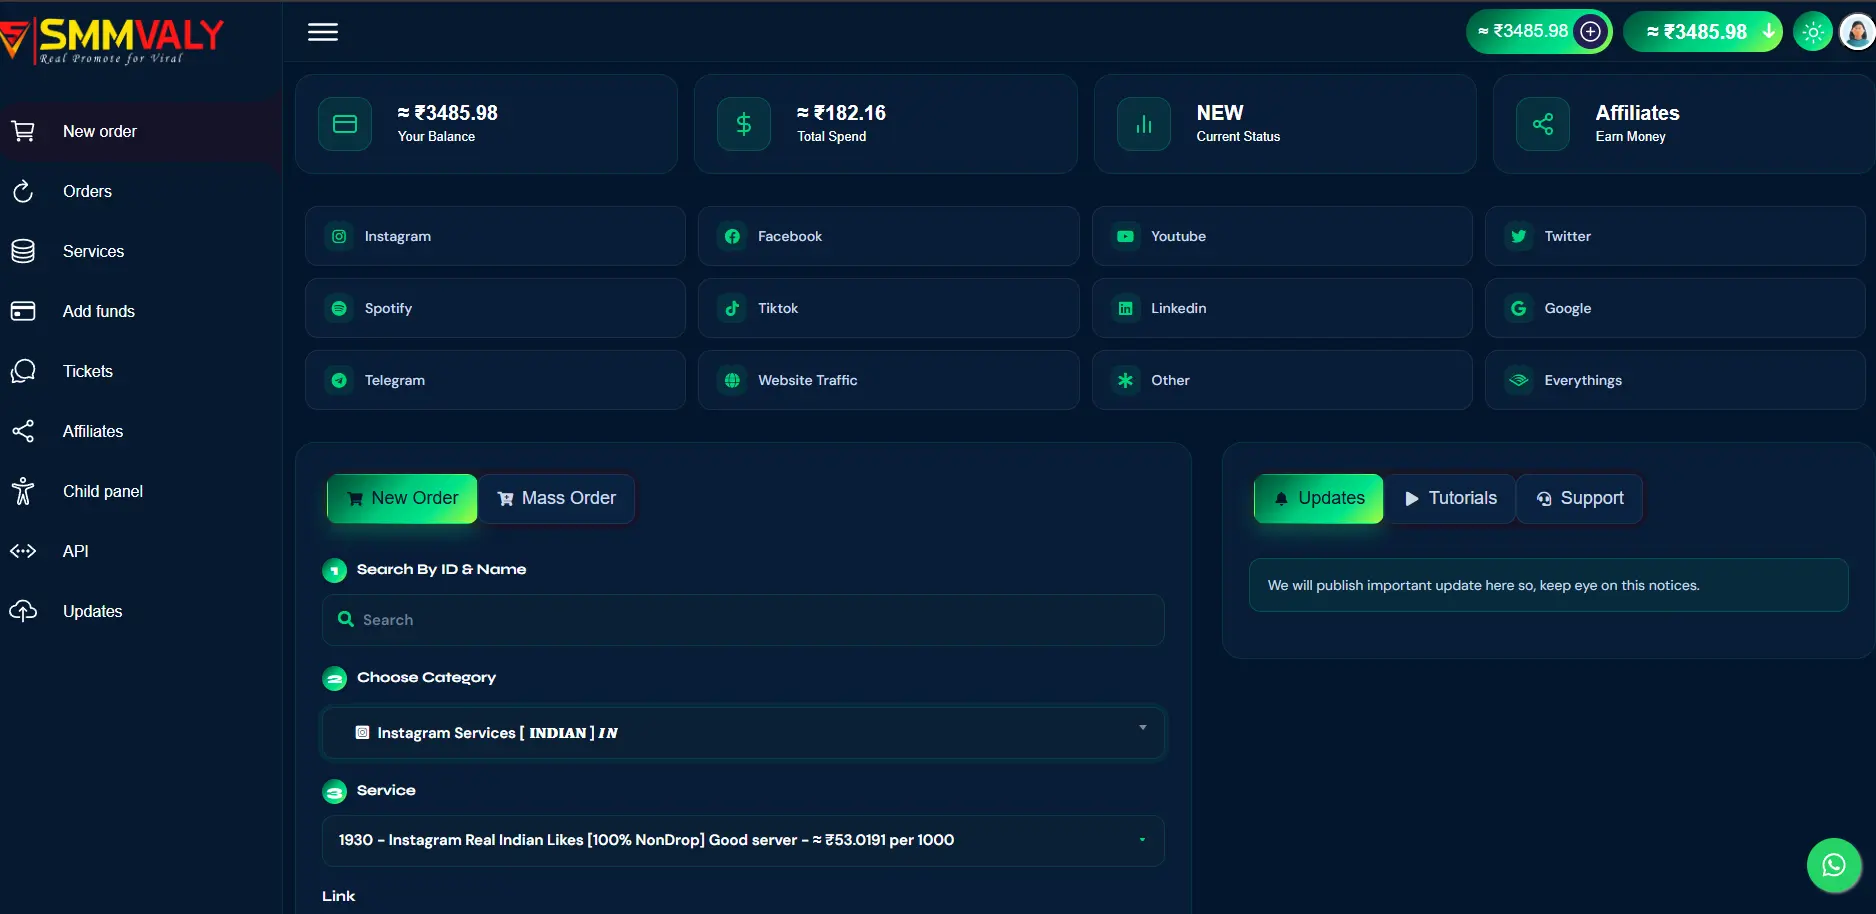Select the Instagram category
The image size is (1876, 914).
tap(495, 236)
